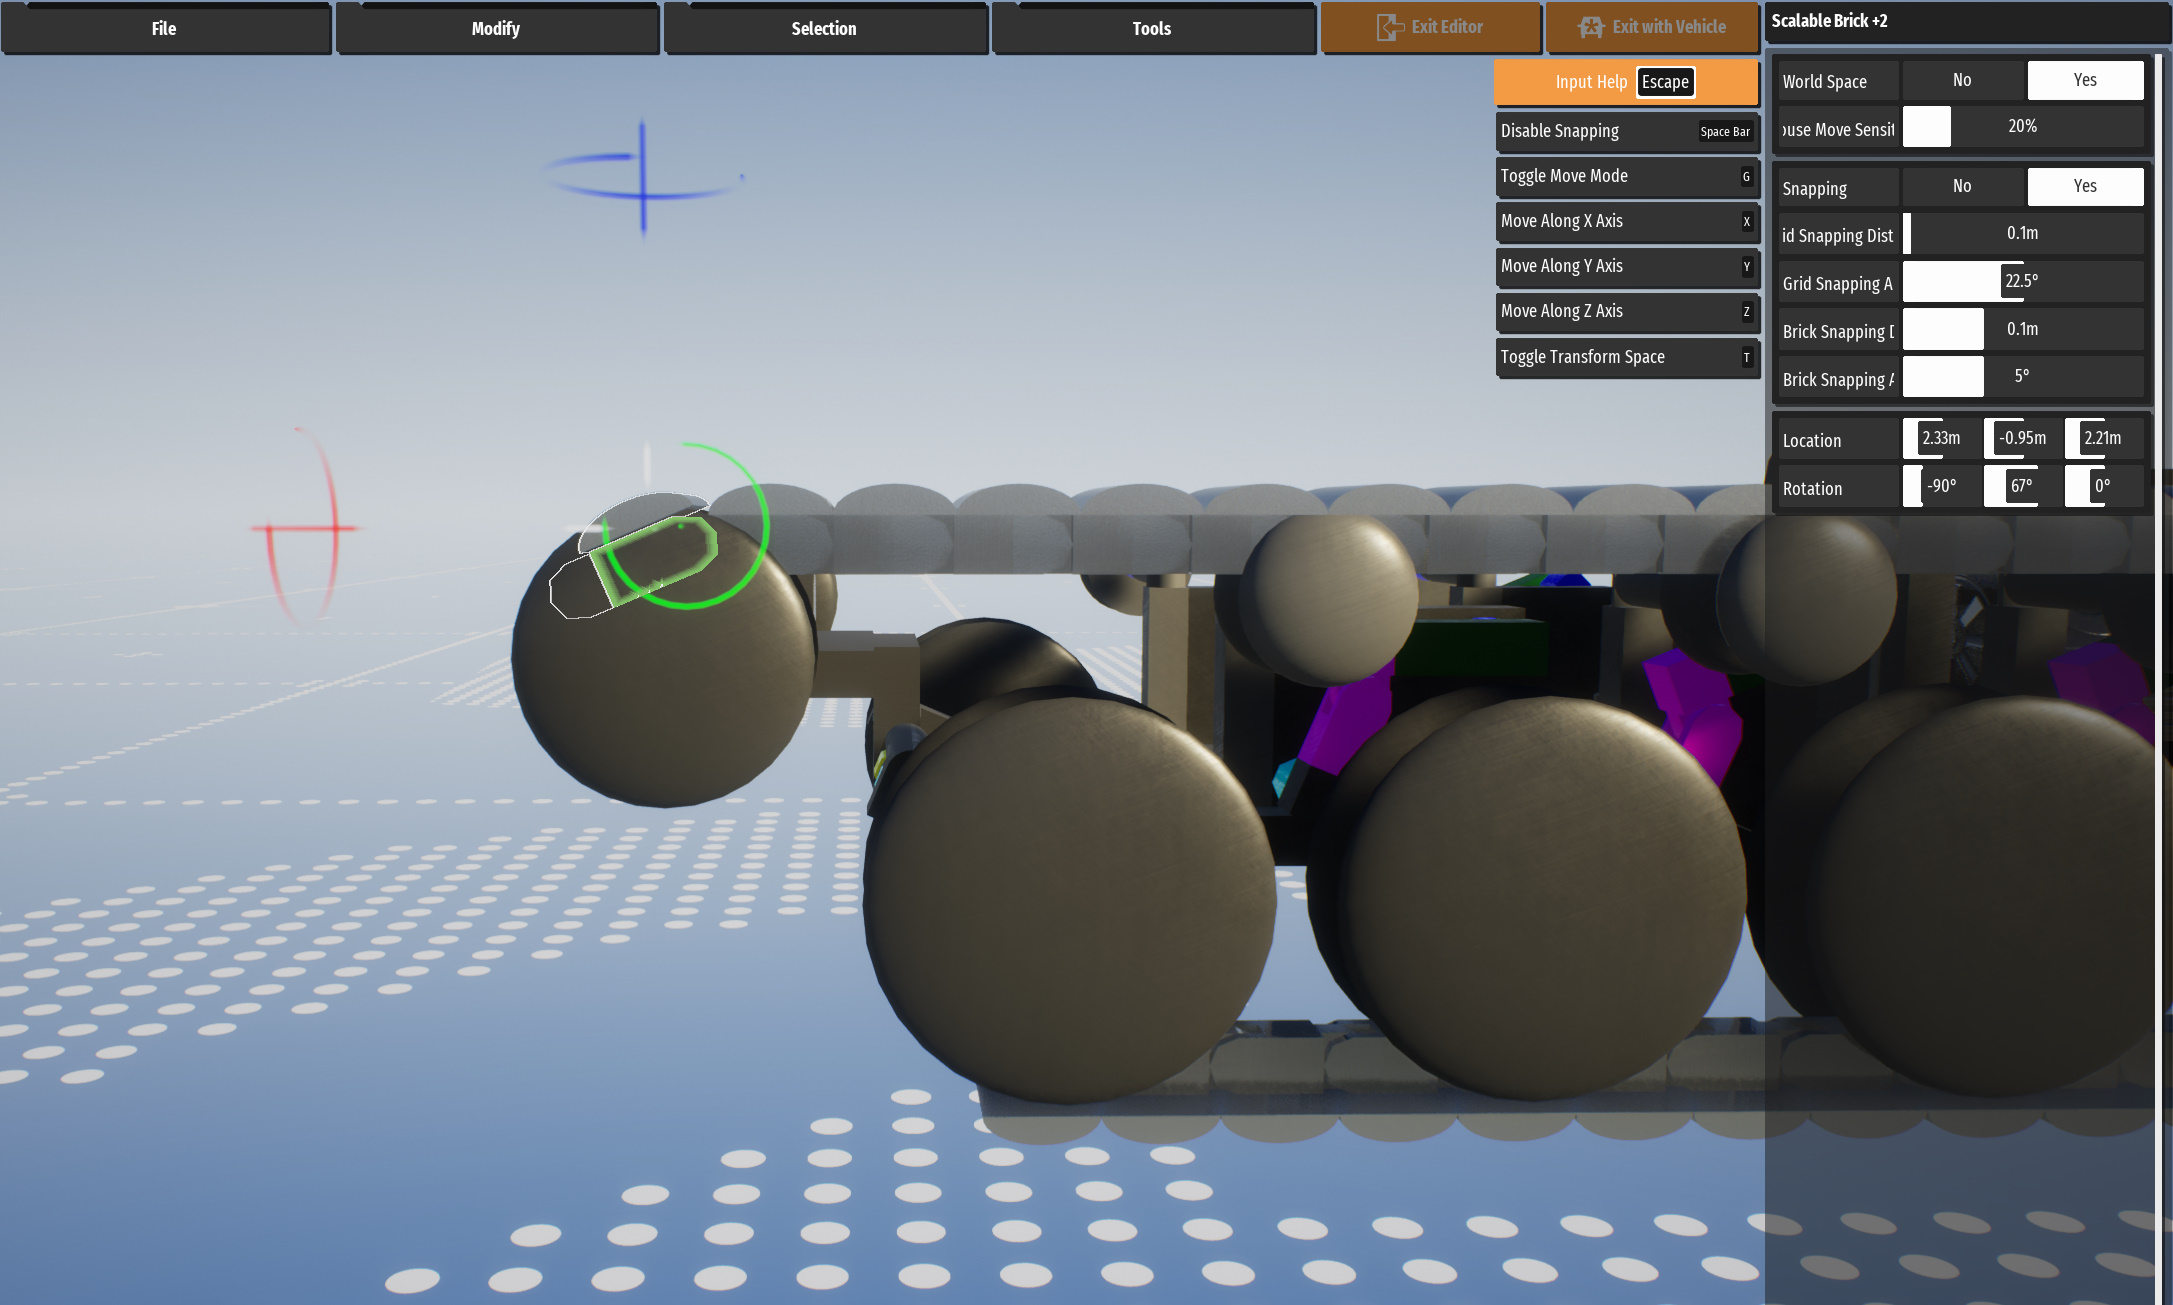Viewport: 2173px width, 1305px height.
Task: Set World Space to No
Action: click(x=1962, y=80)
